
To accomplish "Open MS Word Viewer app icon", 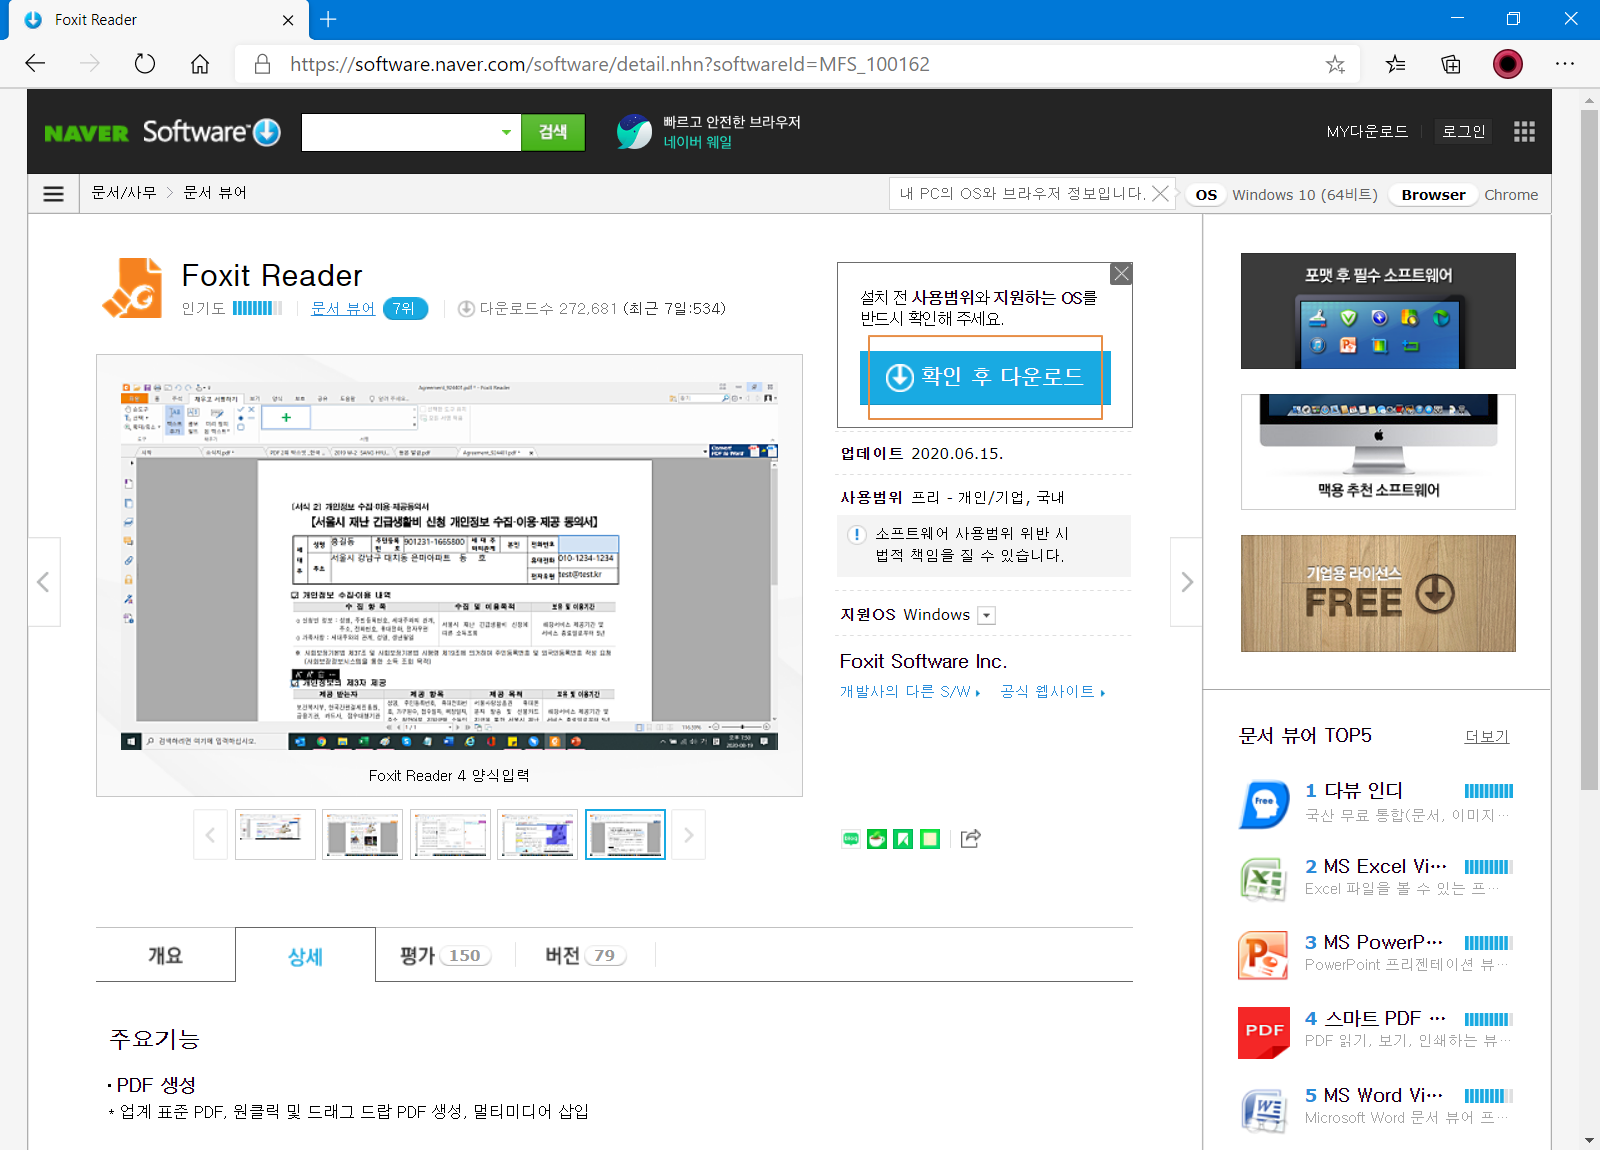I will click(1264, 1109).
